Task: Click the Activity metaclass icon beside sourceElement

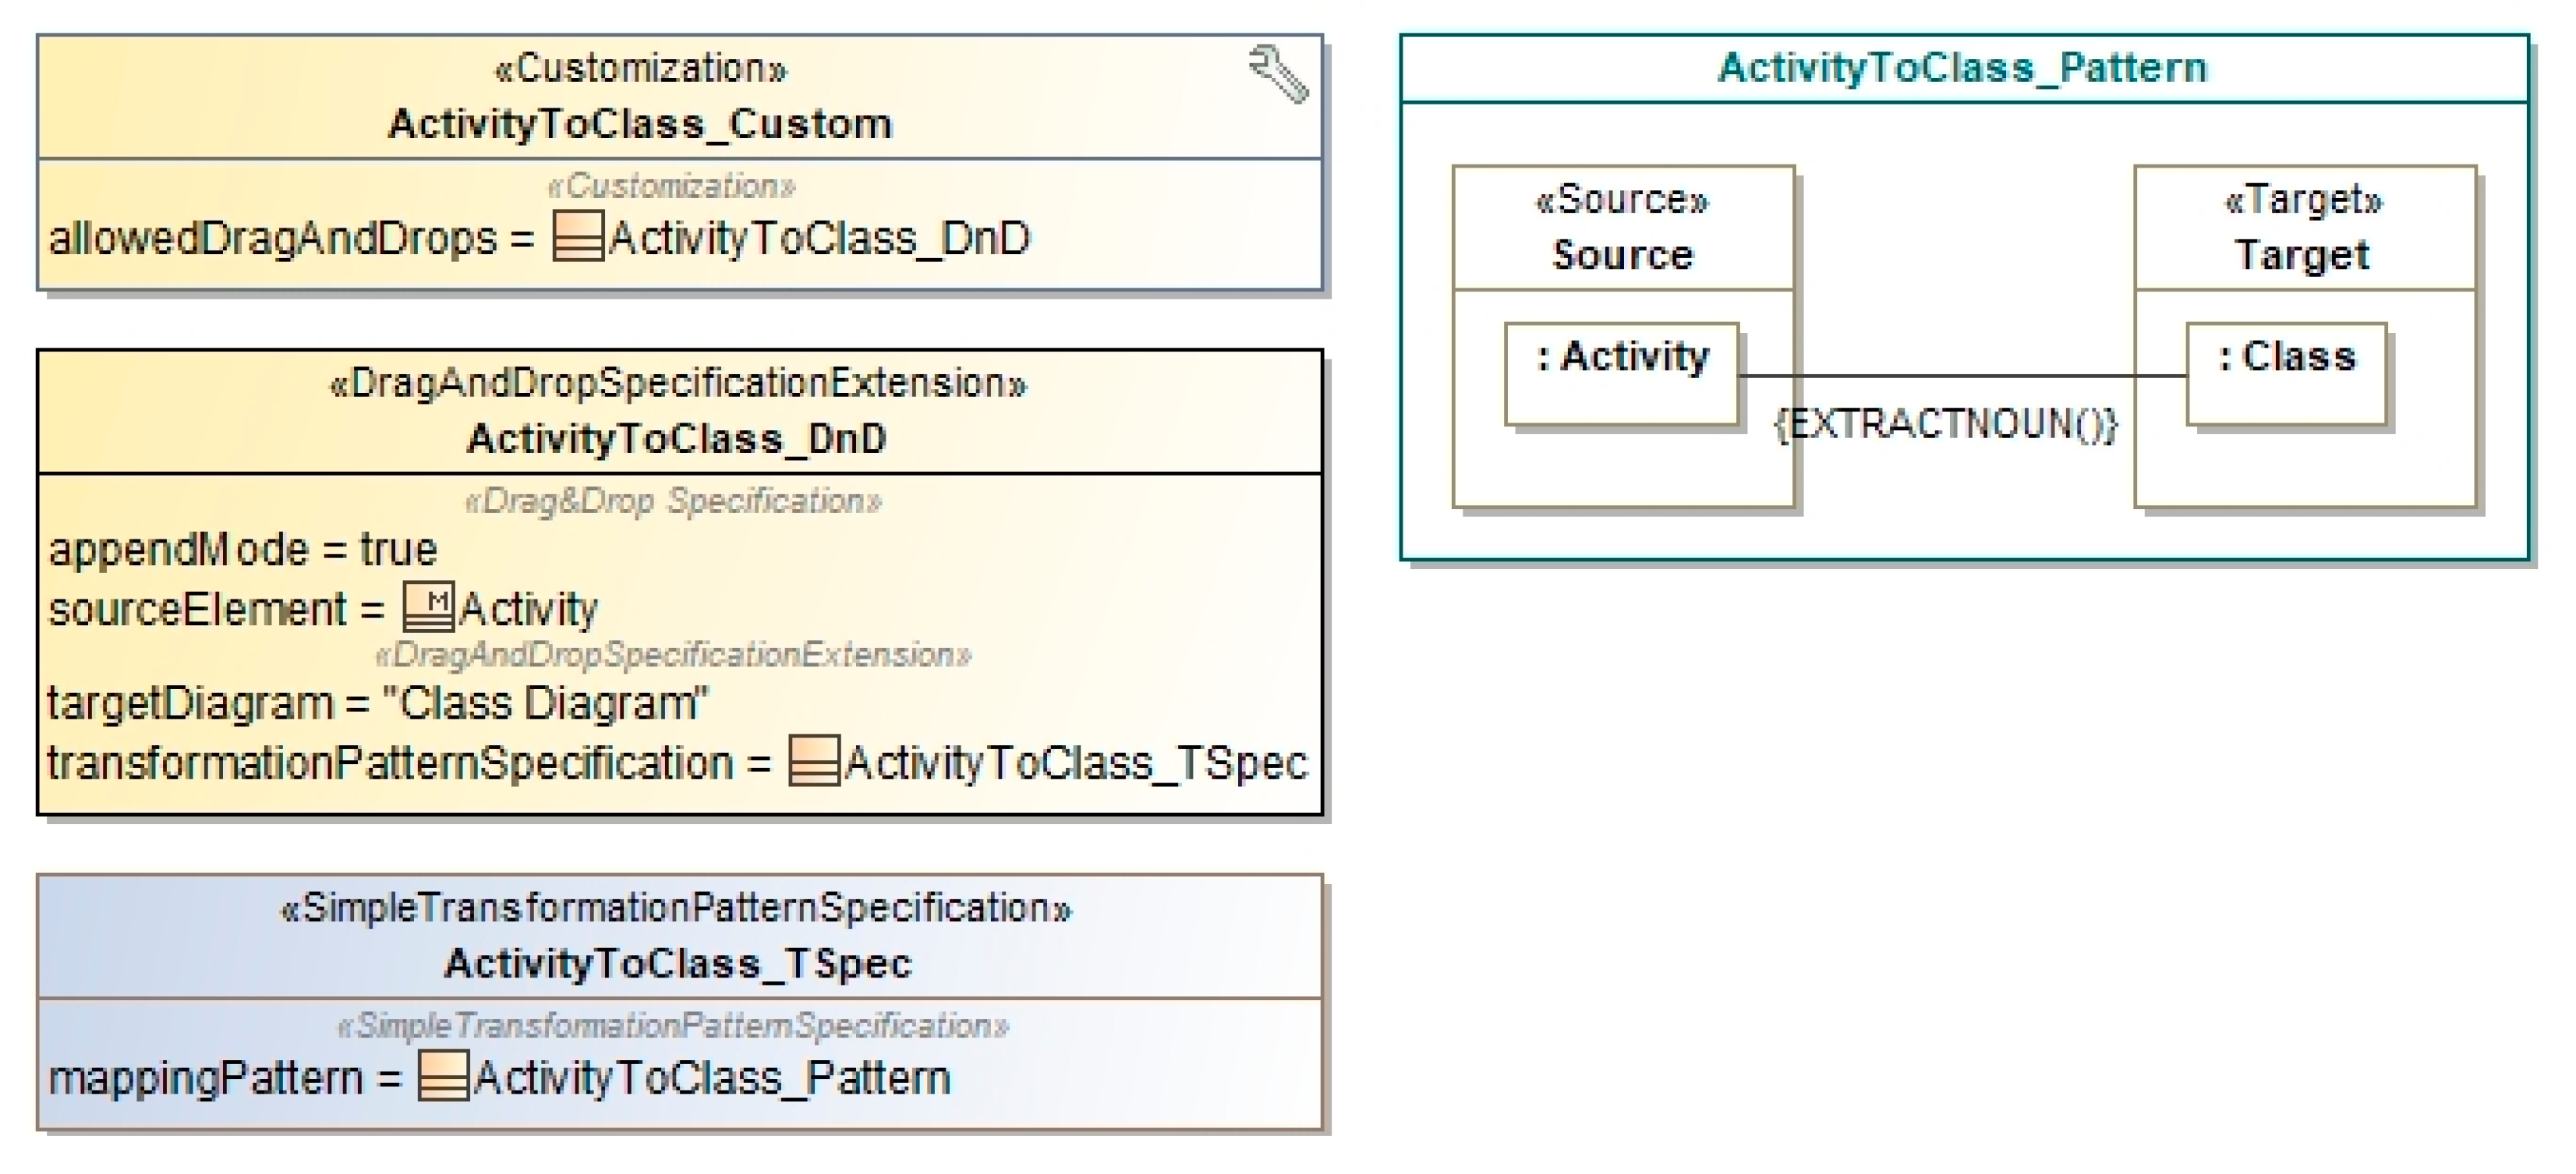Action: (428, 607)
